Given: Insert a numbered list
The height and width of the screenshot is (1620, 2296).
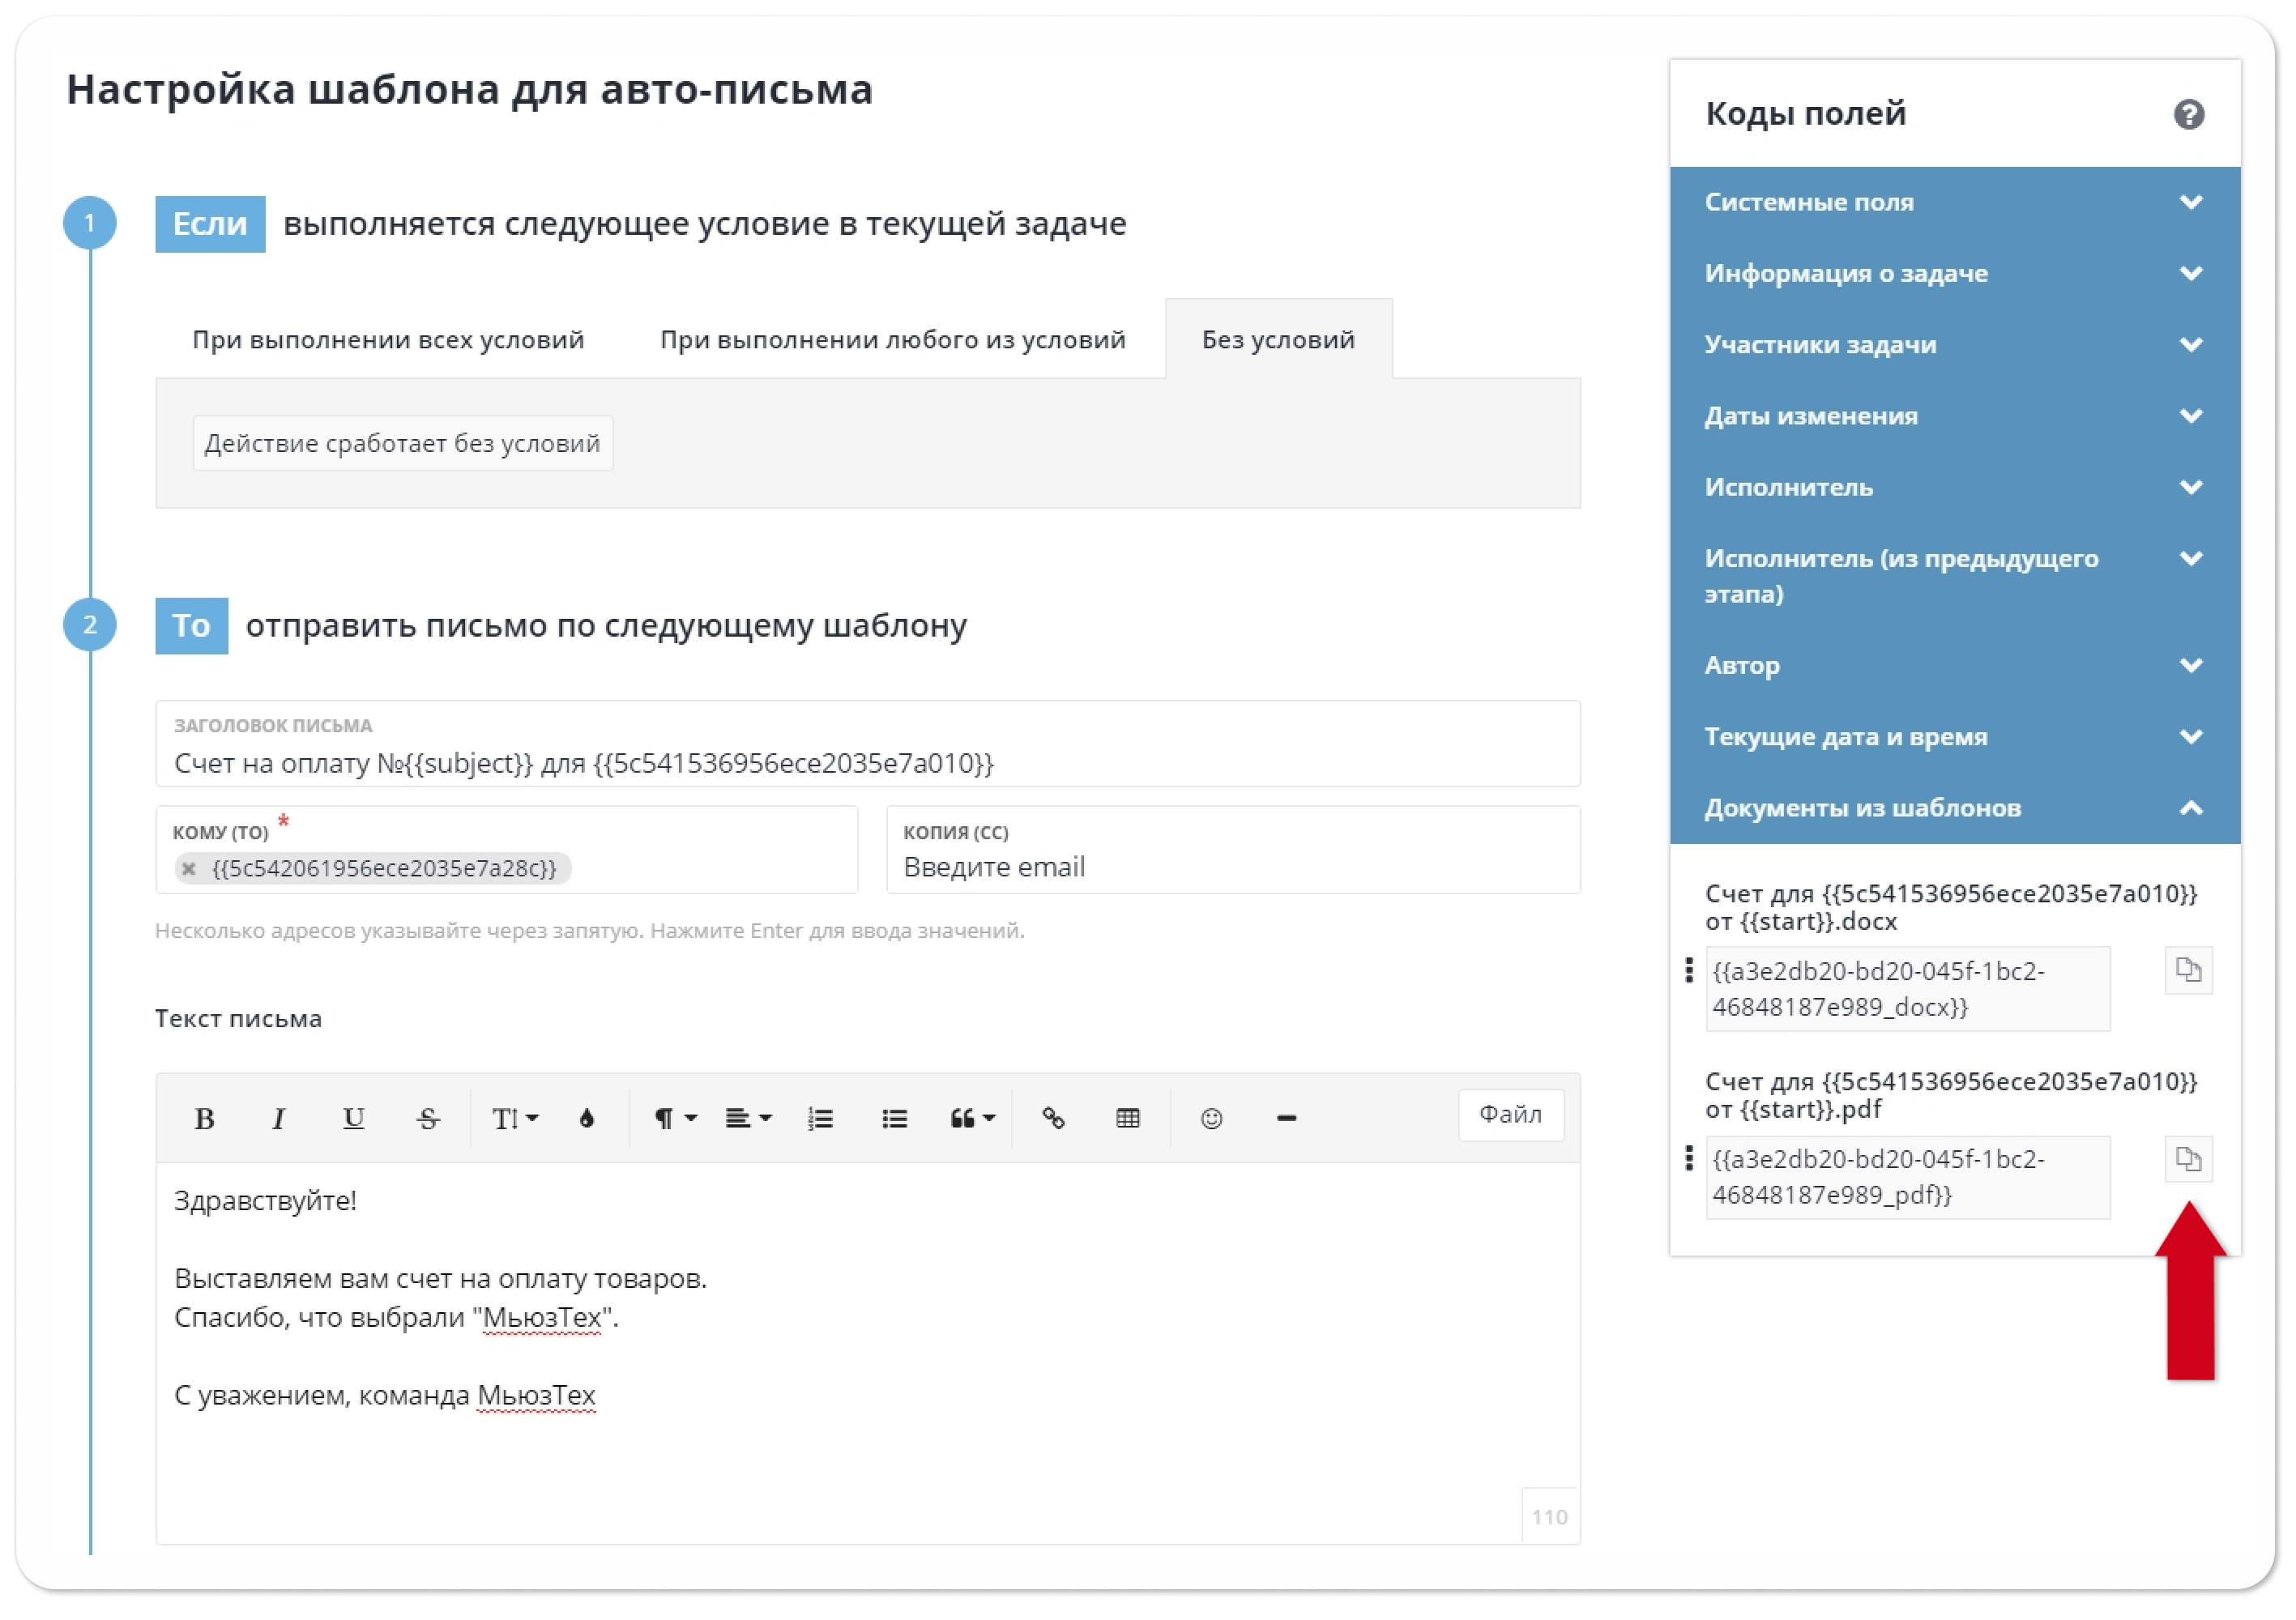Looking at the screenshot, I should [x=820, y=1118].
